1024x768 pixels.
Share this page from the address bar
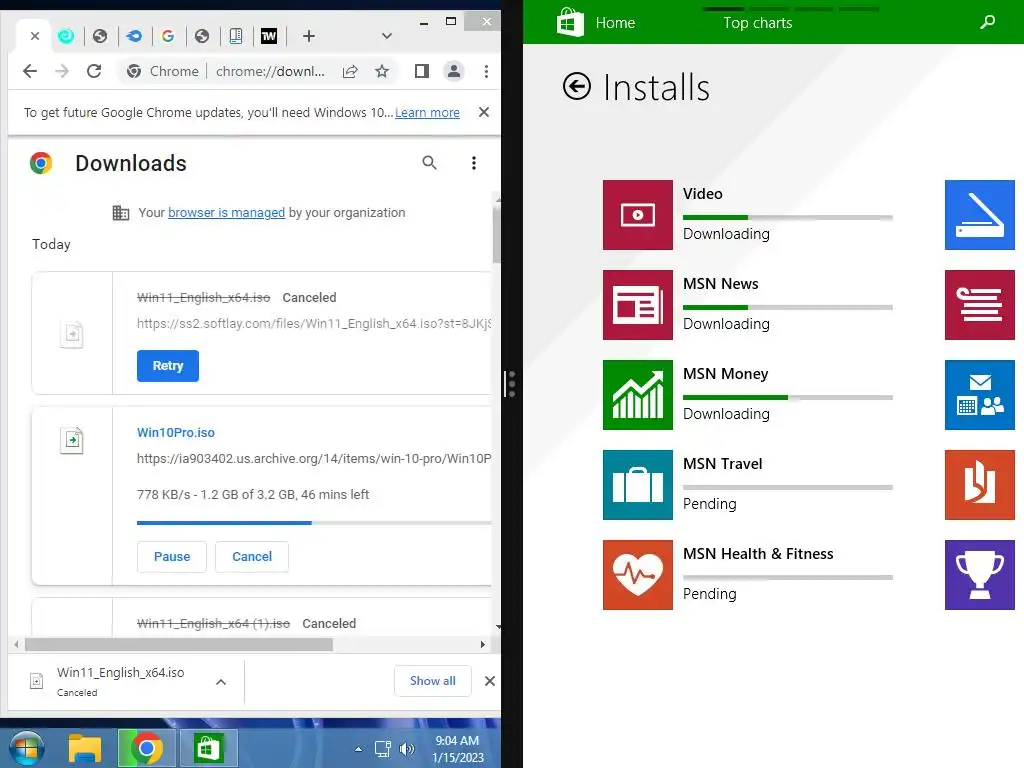(x=350, y=71)
